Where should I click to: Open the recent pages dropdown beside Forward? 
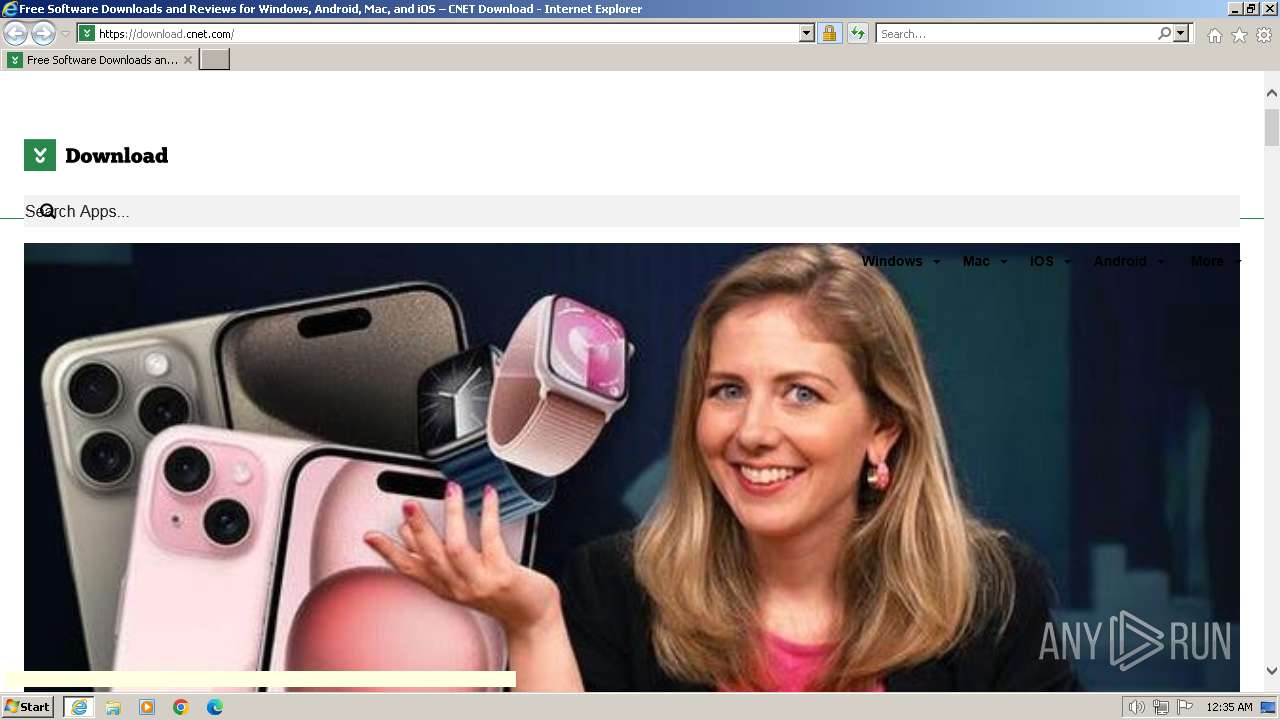click(65, 34)
